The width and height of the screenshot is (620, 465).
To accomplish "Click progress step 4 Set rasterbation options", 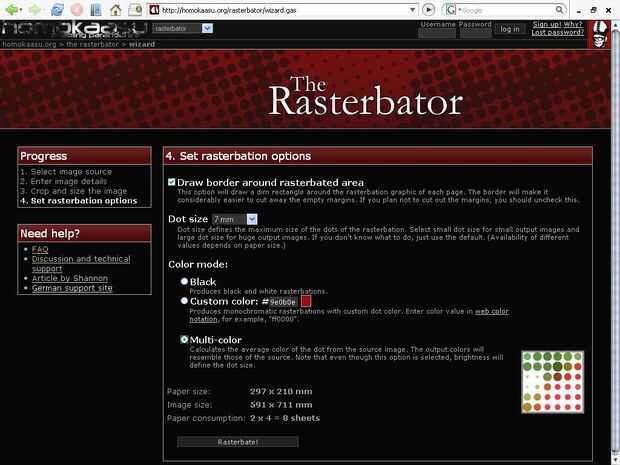I will pos(79,200).
